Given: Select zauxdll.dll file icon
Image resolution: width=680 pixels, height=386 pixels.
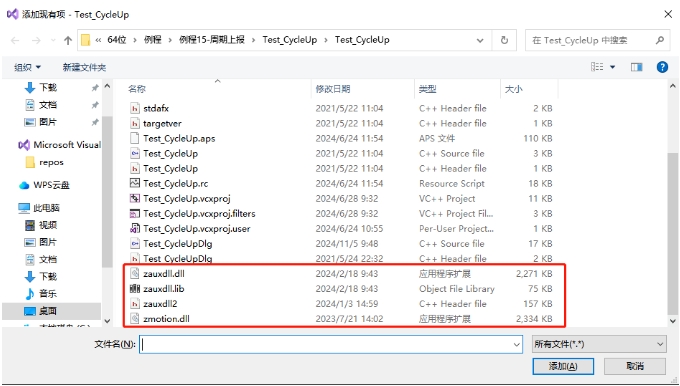Looking at the screenshot, I should (x=135, y=274).
